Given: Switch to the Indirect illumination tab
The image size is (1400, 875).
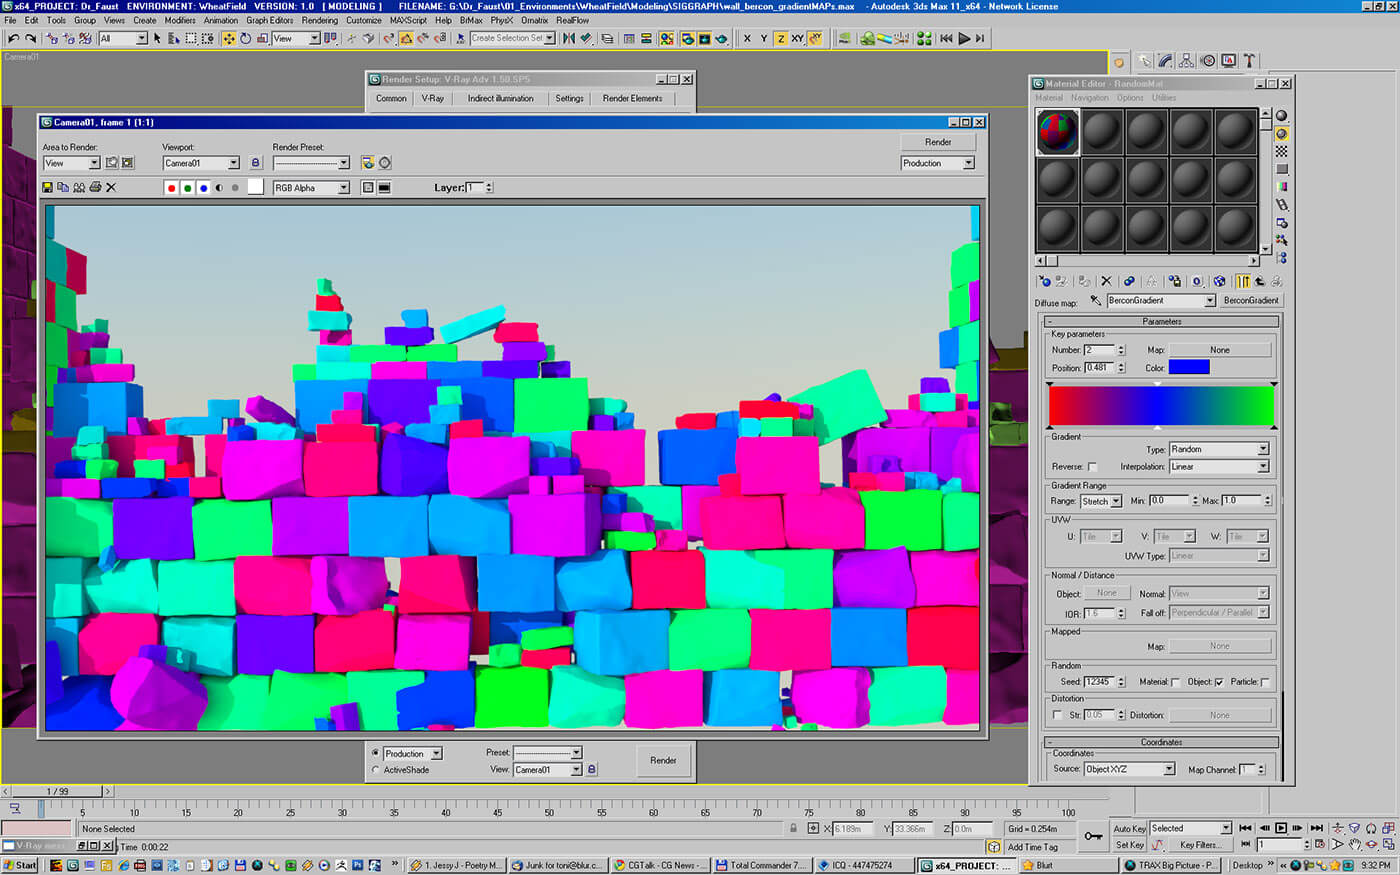Looking at the screenshot, I should pos(500,98).
